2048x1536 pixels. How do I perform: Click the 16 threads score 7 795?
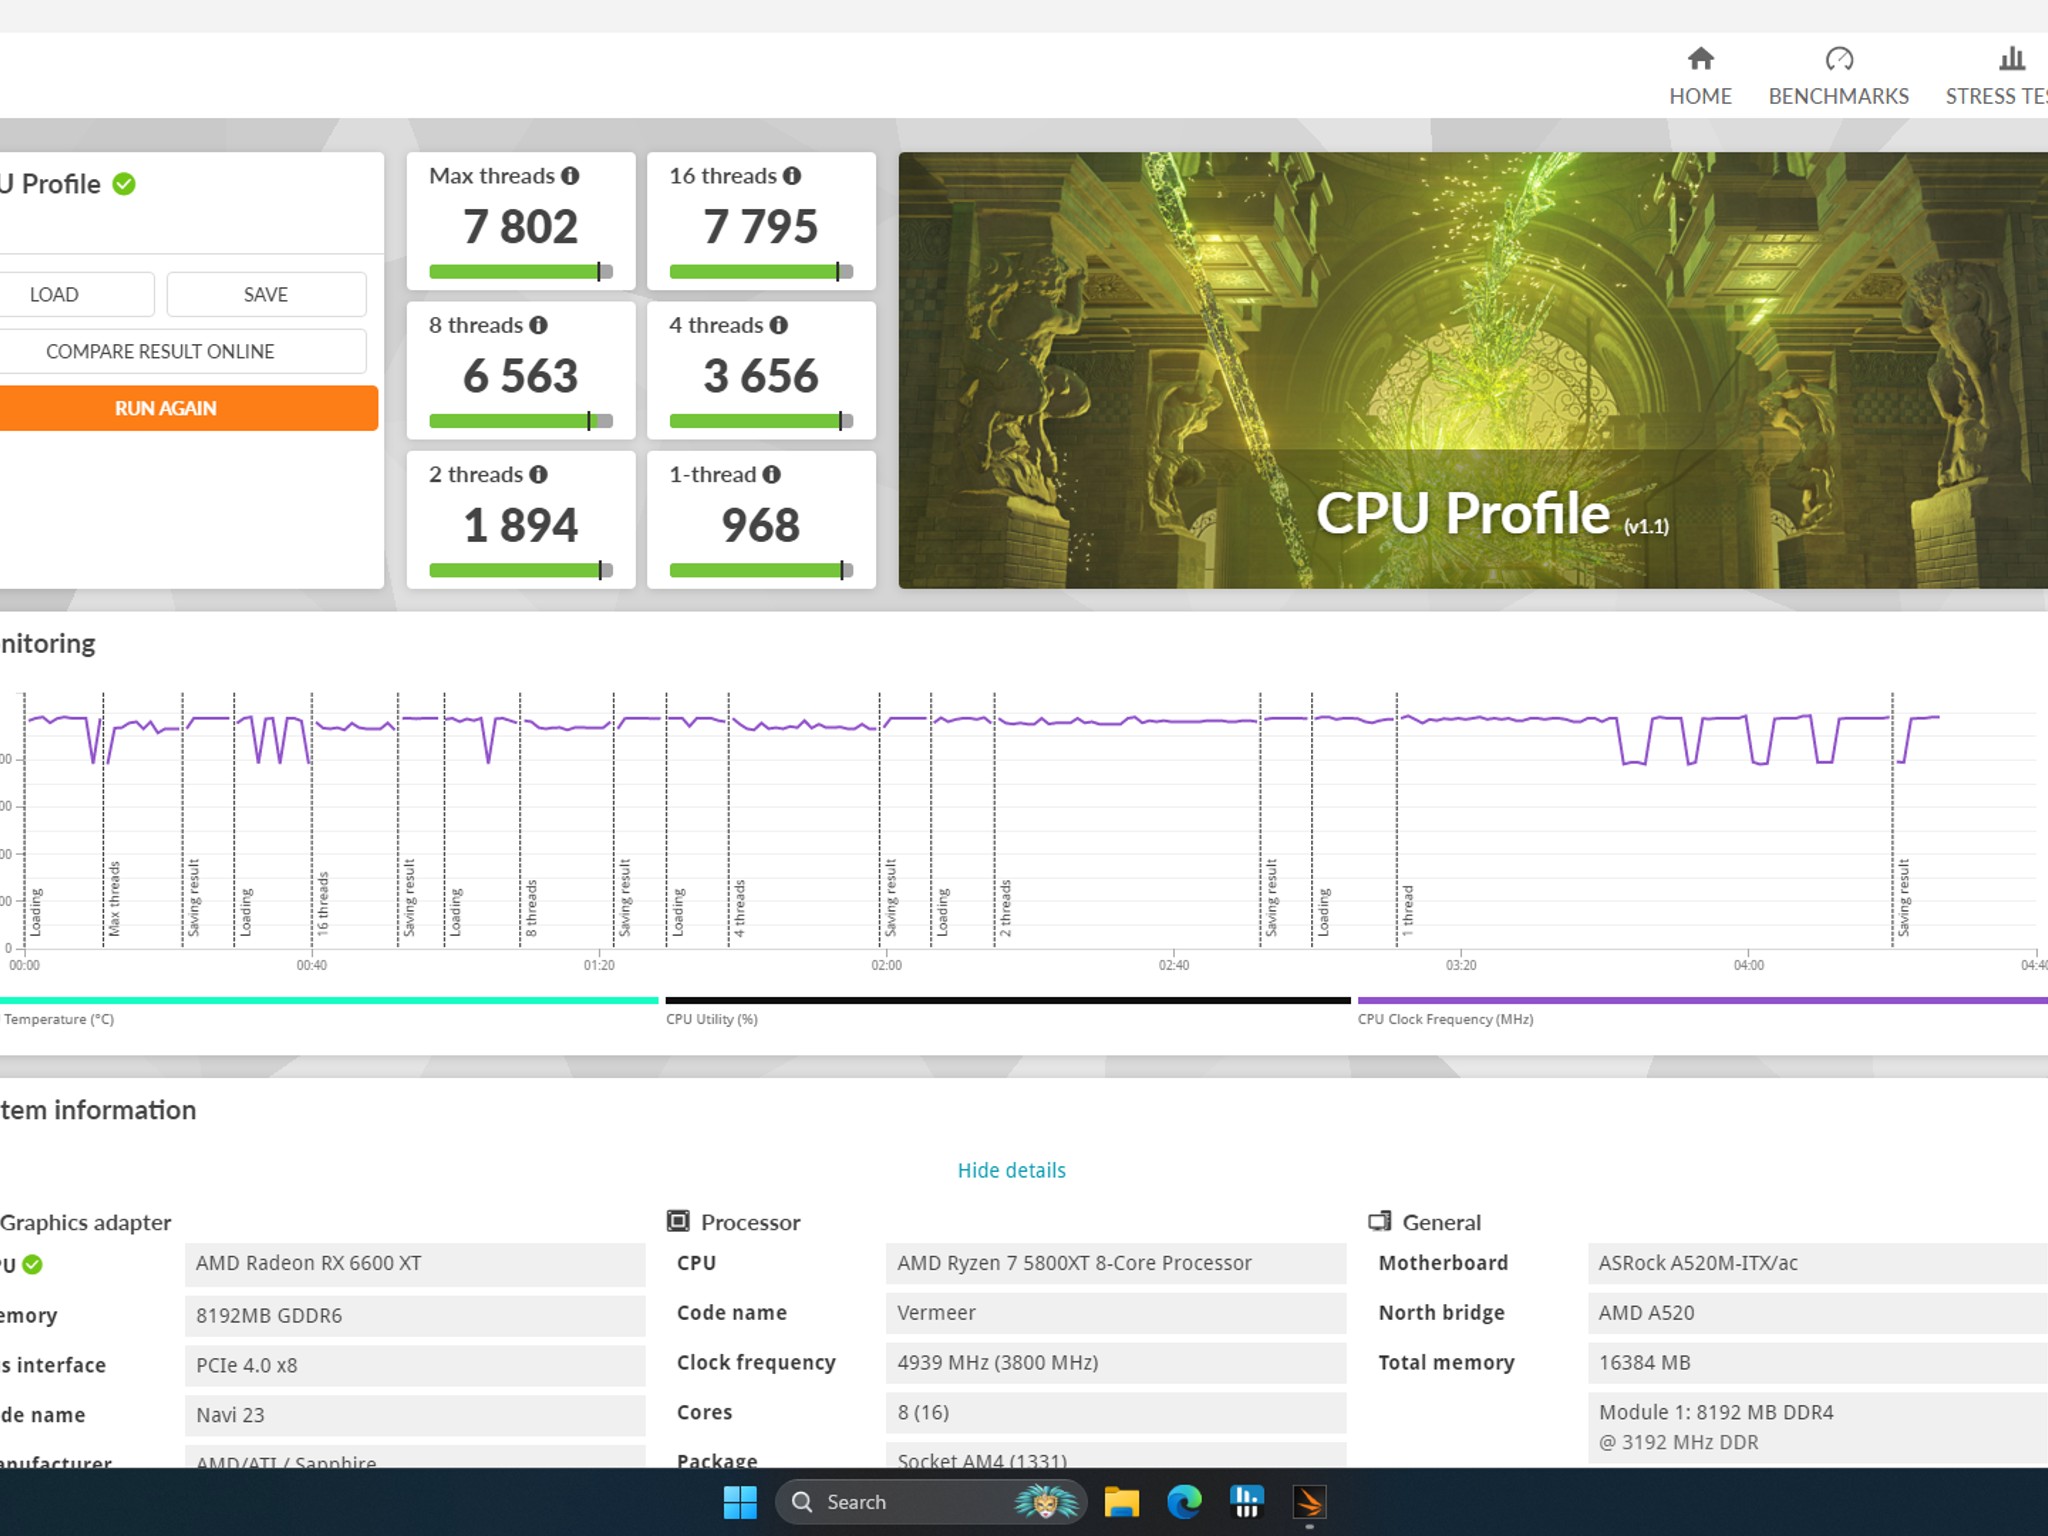(761, 227)
